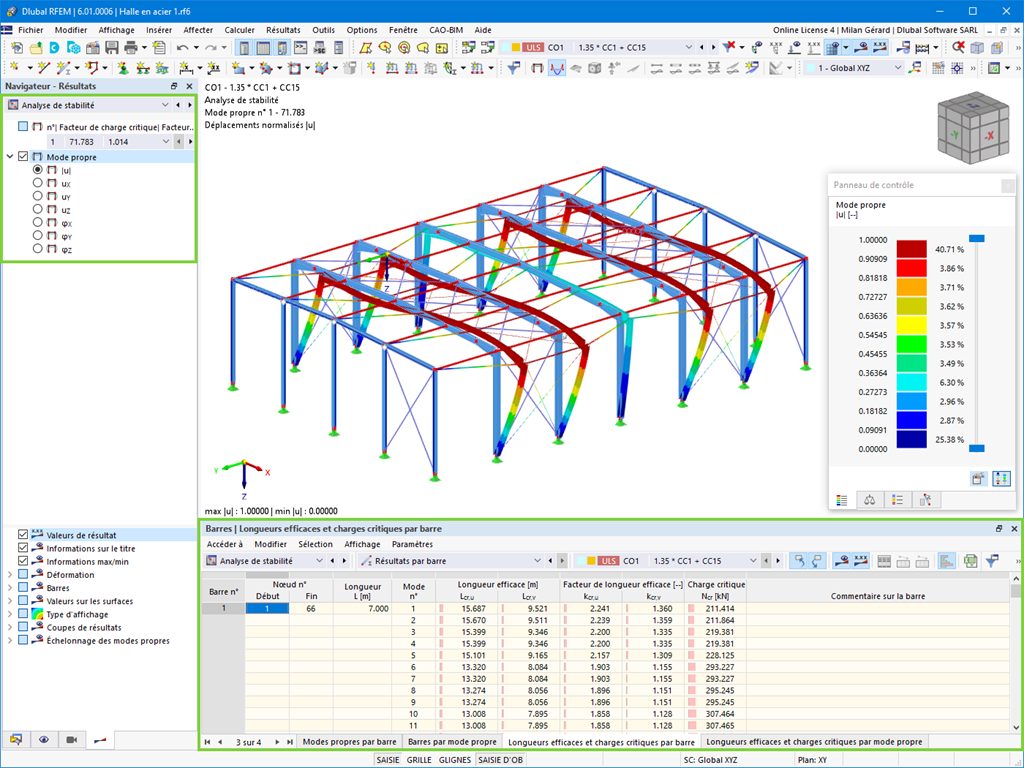Open the Analyse de stabilité dropdown in navigator
This screenshot has height=768, width=1024.
pos(88,105)
